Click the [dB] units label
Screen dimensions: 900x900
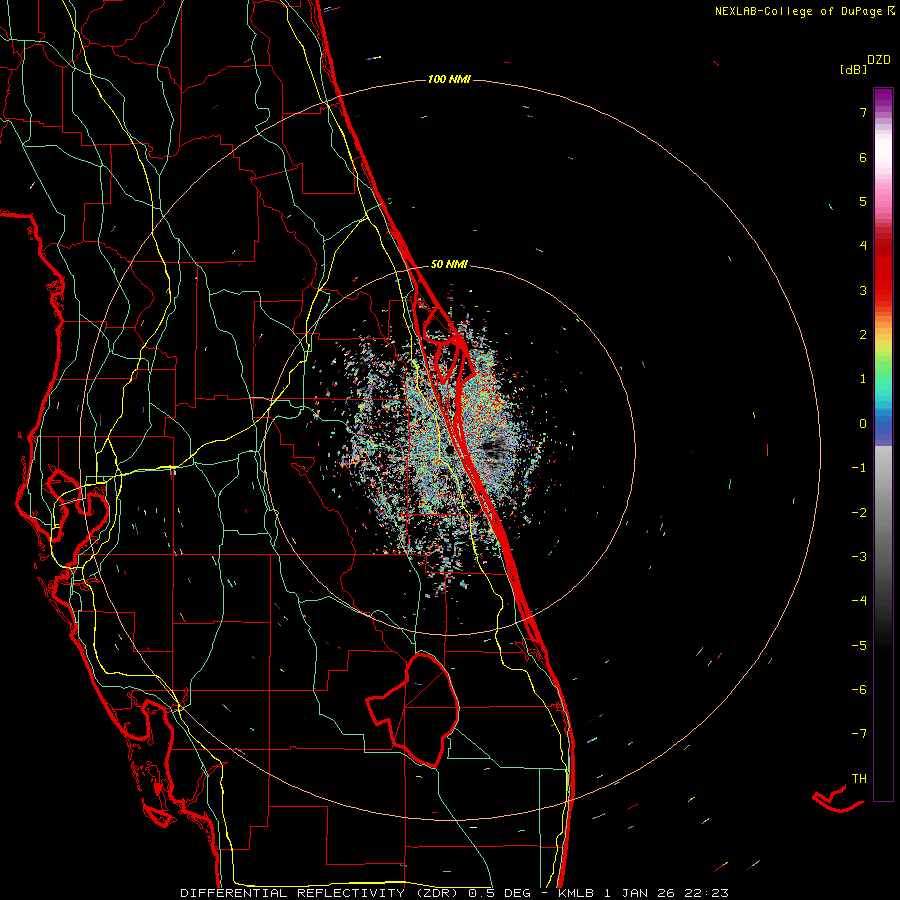click(853, 70)
